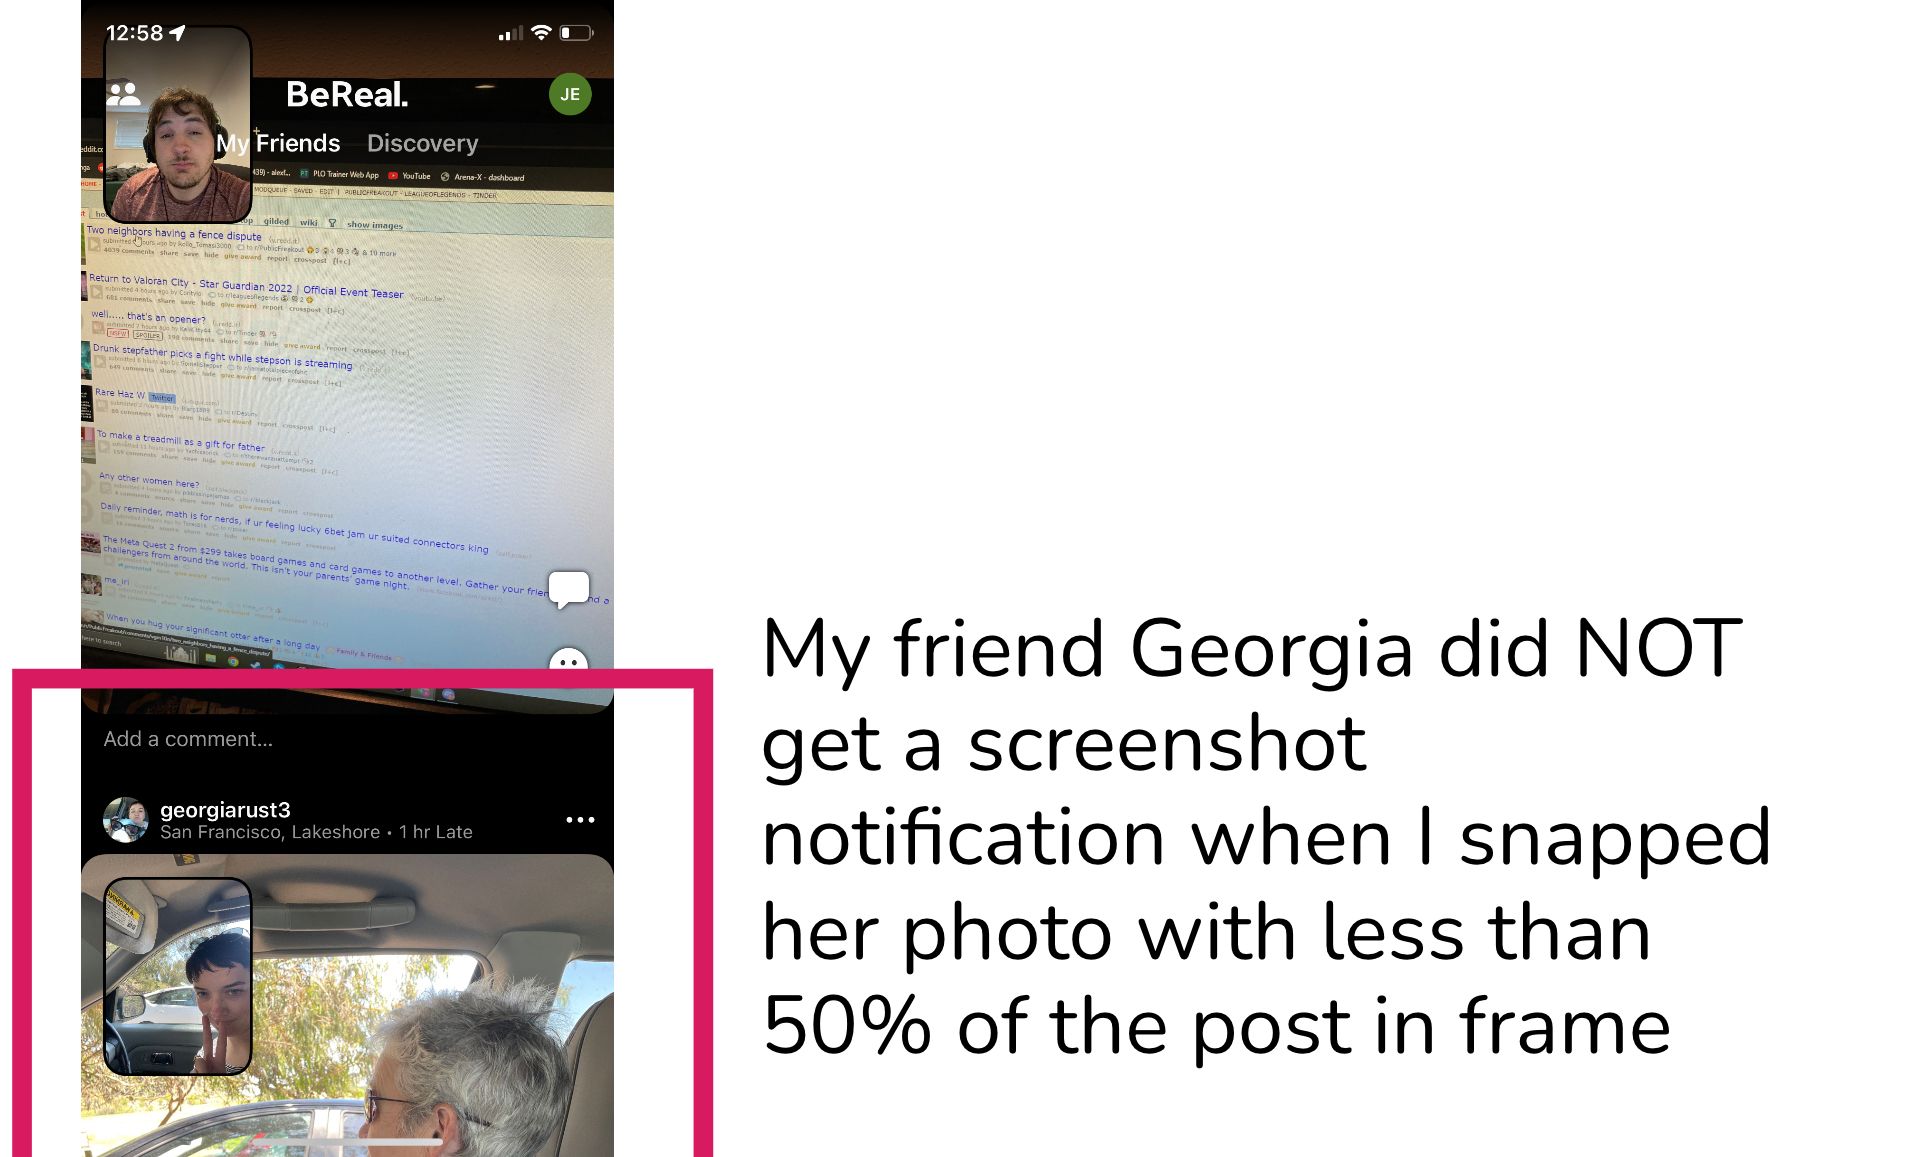Switch to the My Friends tab
This screenshot has width=1920, height=1157.
[x=278, y=143]
